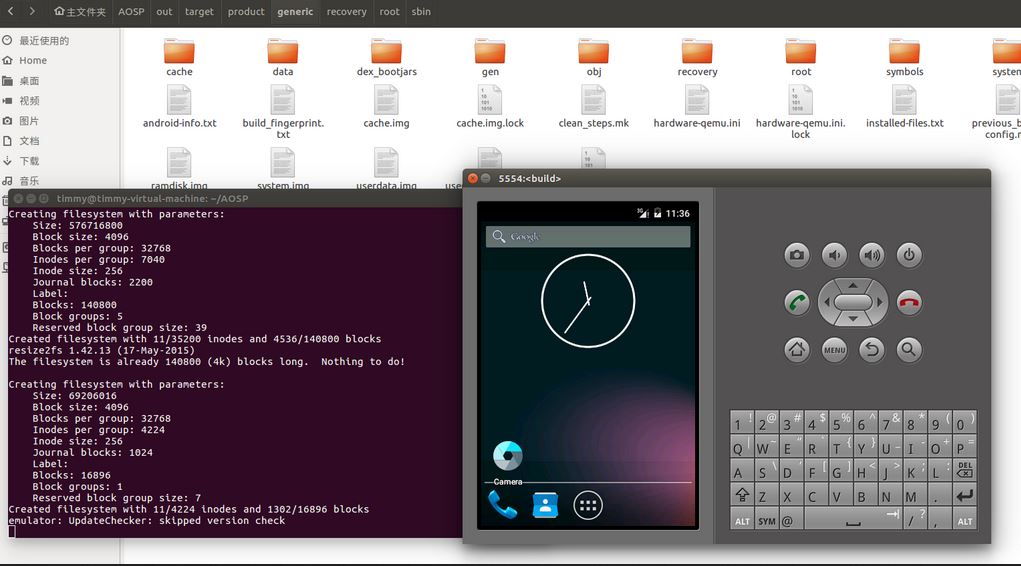Go forward in the file manager
Image resolution: width=1021 pixels, height=566 pixels.
coord(32,11)
